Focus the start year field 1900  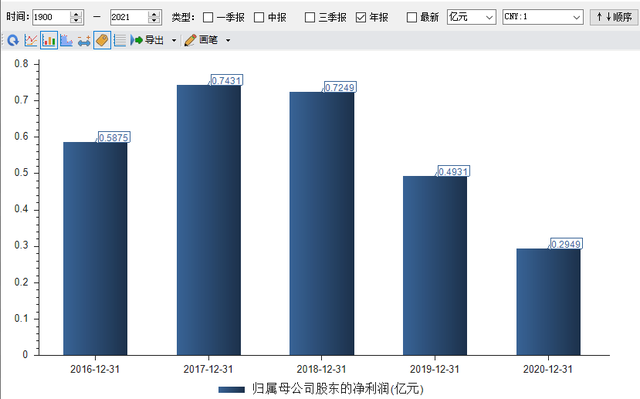tap(51, 17)
